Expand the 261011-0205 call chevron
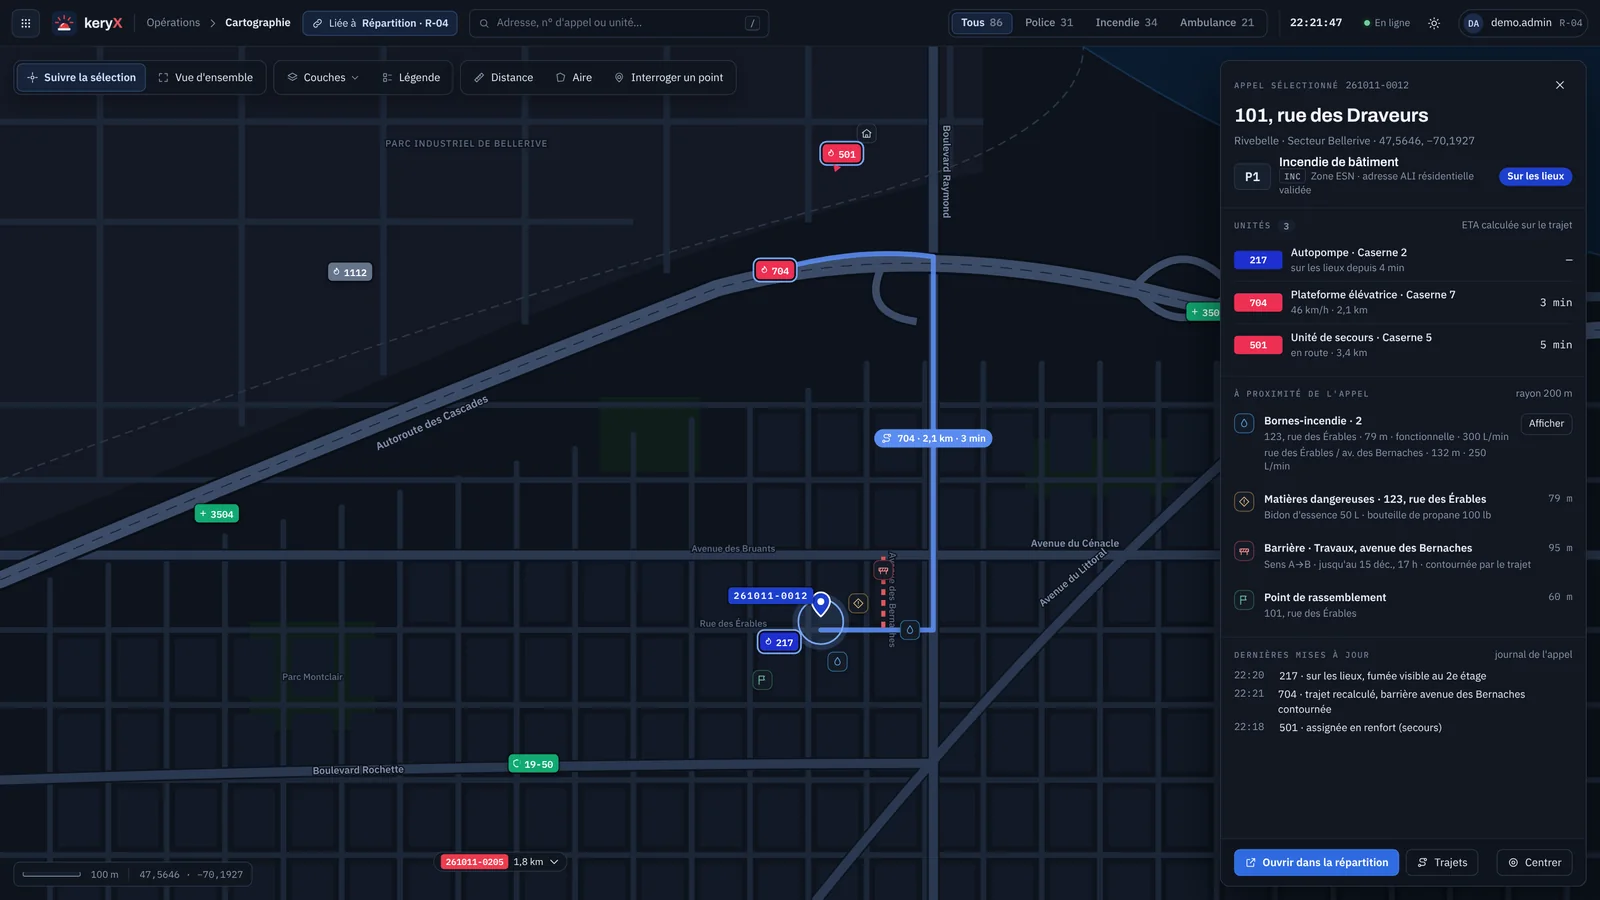 click(555, 862)
